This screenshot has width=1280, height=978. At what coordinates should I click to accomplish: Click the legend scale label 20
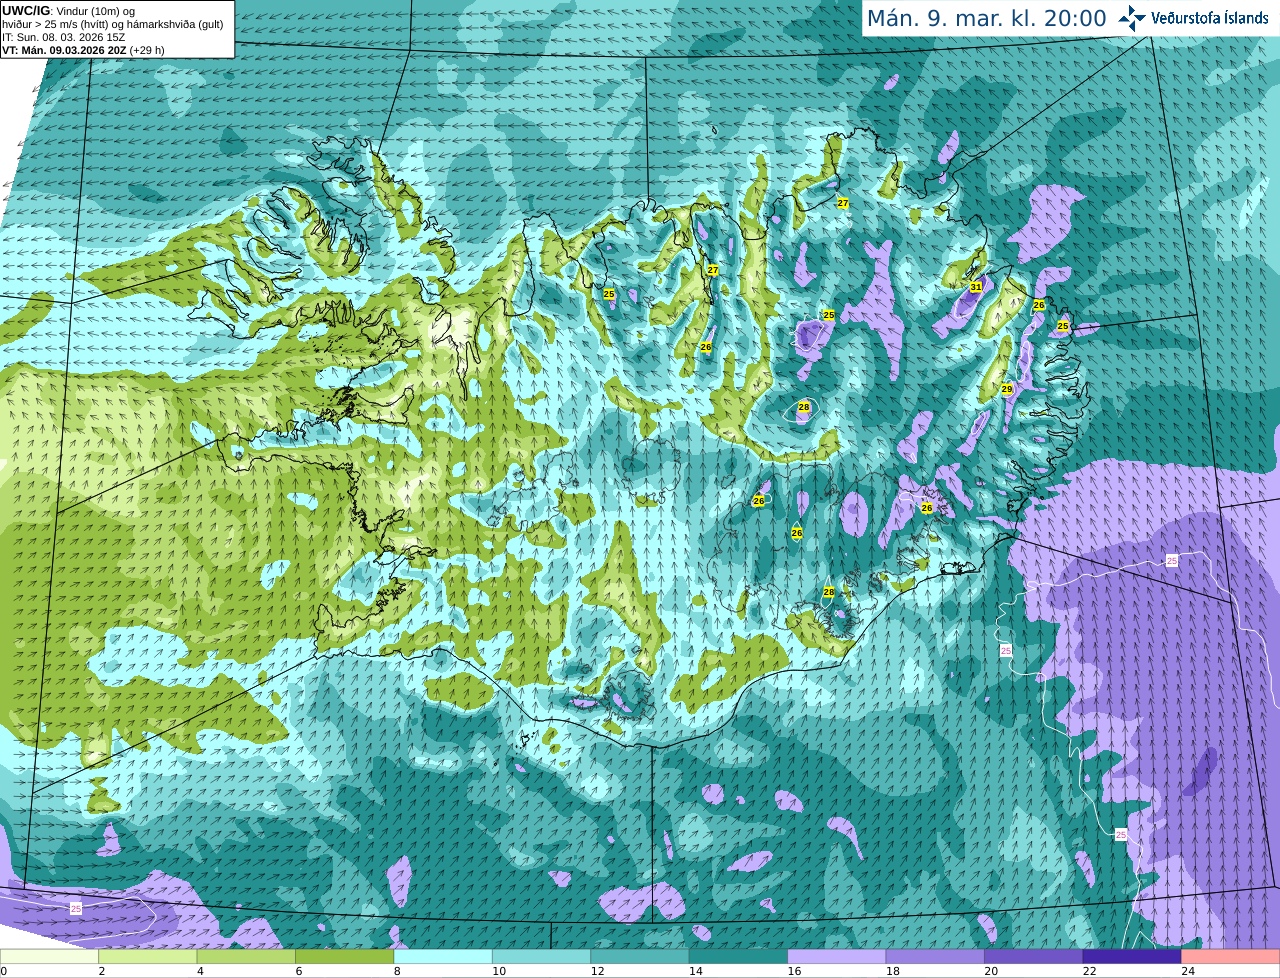pos(990,971)
